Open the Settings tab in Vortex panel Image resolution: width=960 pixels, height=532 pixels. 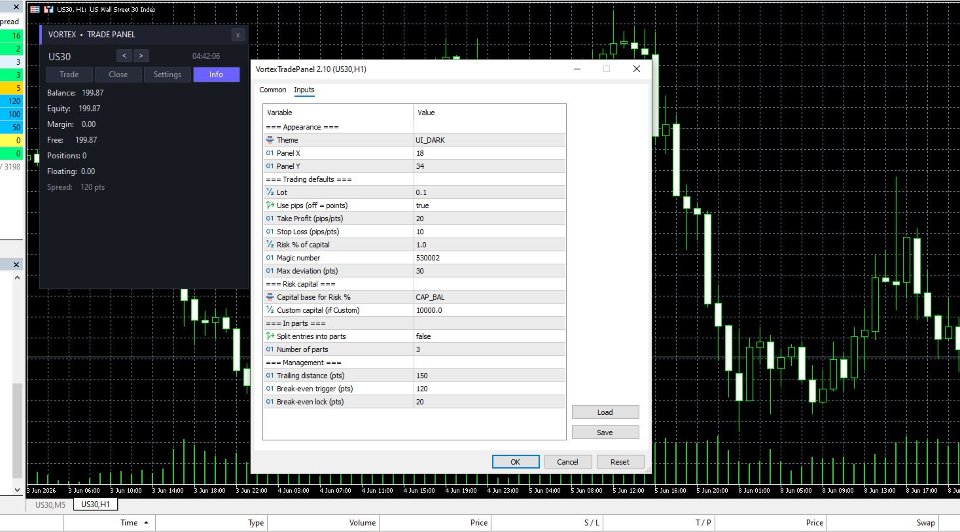click(x=167, y=74)
